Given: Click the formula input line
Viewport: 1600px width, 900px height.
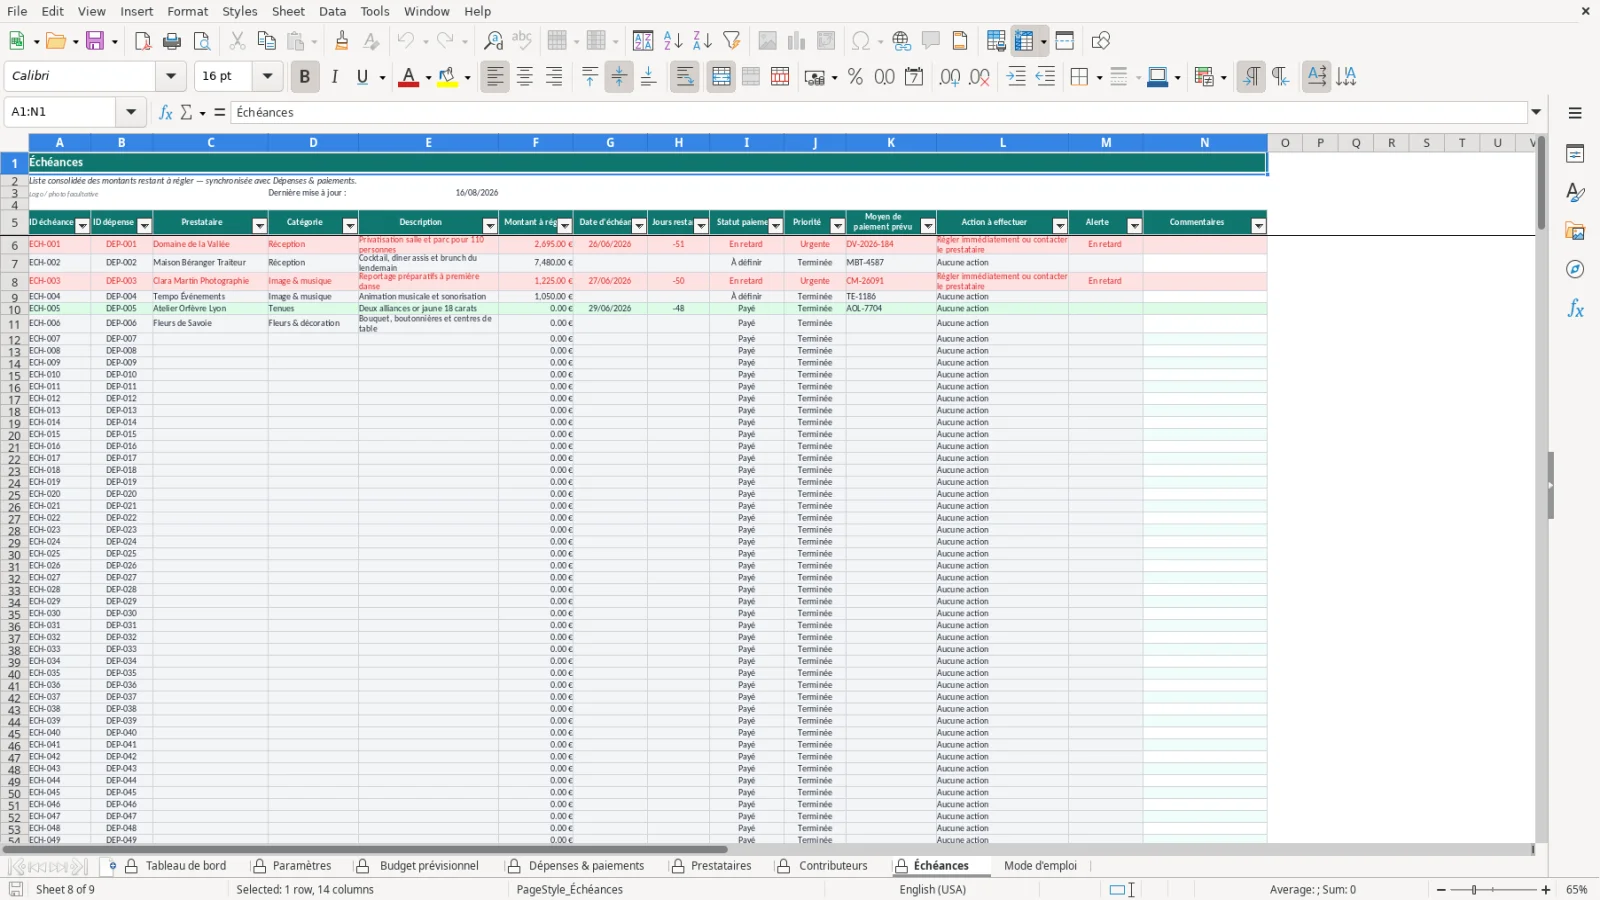Looking at the screenshot, I should [x=878, y=112].
